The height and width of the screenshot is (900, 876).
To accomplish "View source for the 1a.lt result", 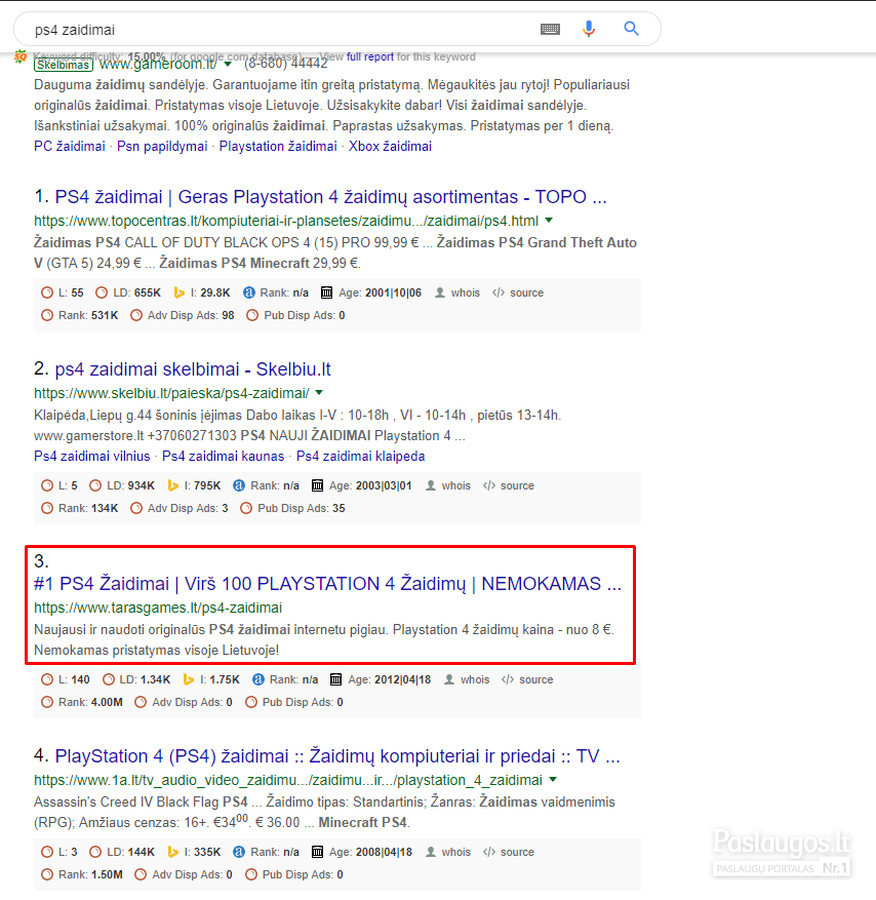I will coord(509,852).
